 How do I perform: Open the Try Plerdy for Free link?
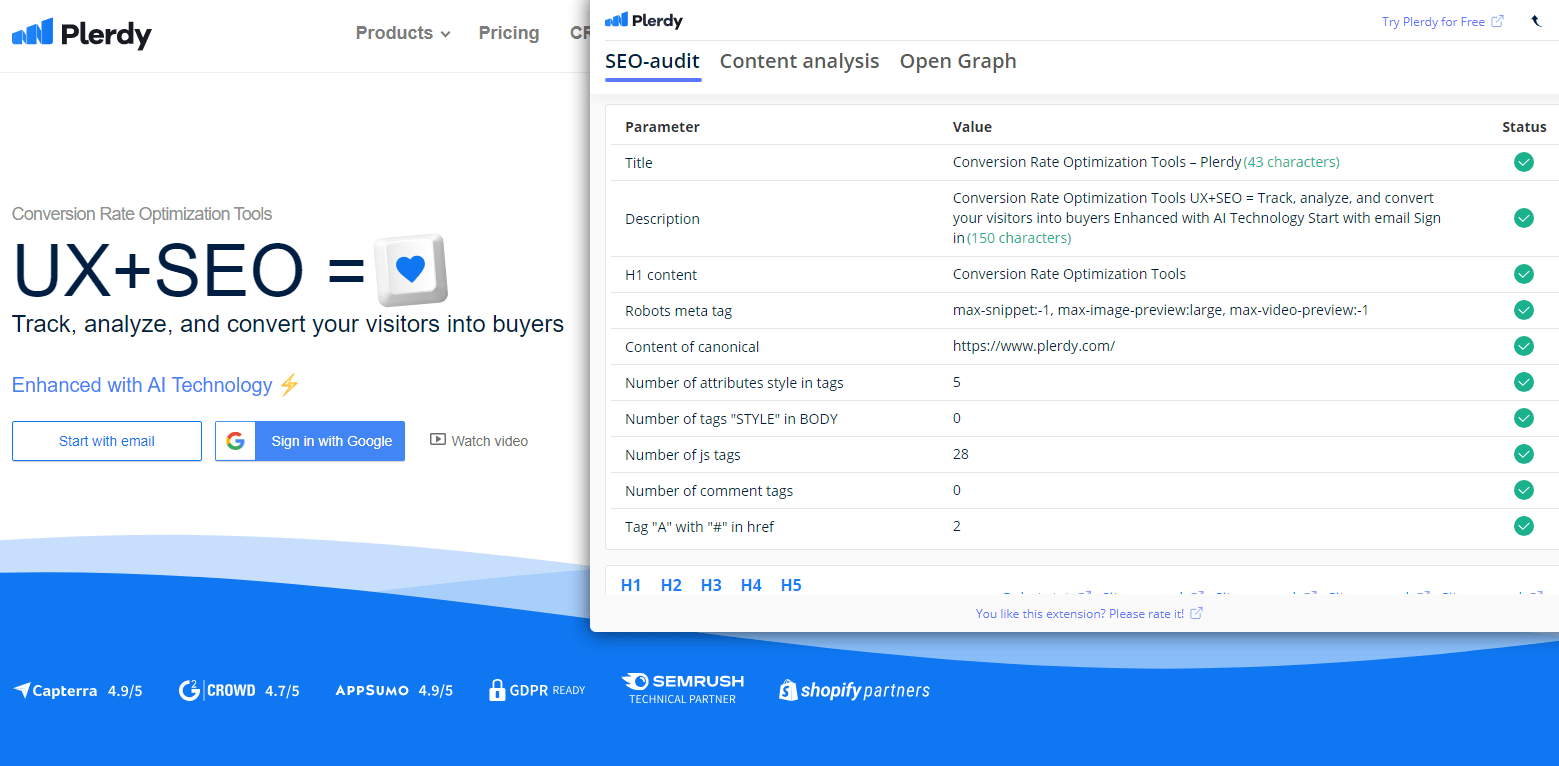click(x=1441, y=22)
